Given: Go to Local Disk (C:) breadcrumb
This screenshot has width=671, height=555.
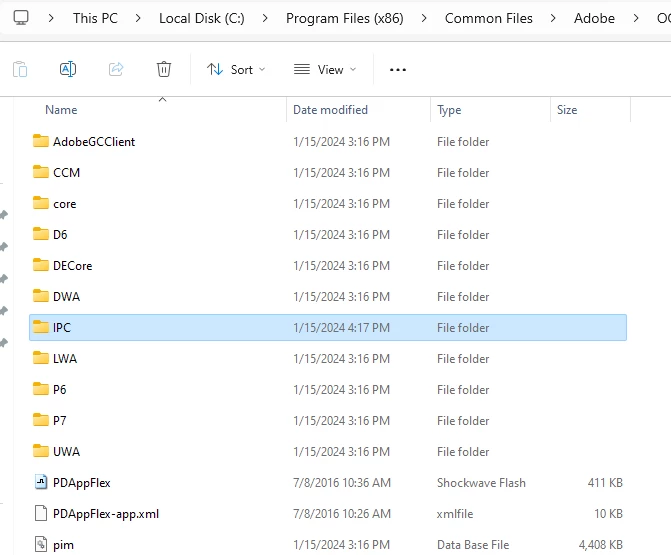Looking at the screenshot, I should coord(202,18).
